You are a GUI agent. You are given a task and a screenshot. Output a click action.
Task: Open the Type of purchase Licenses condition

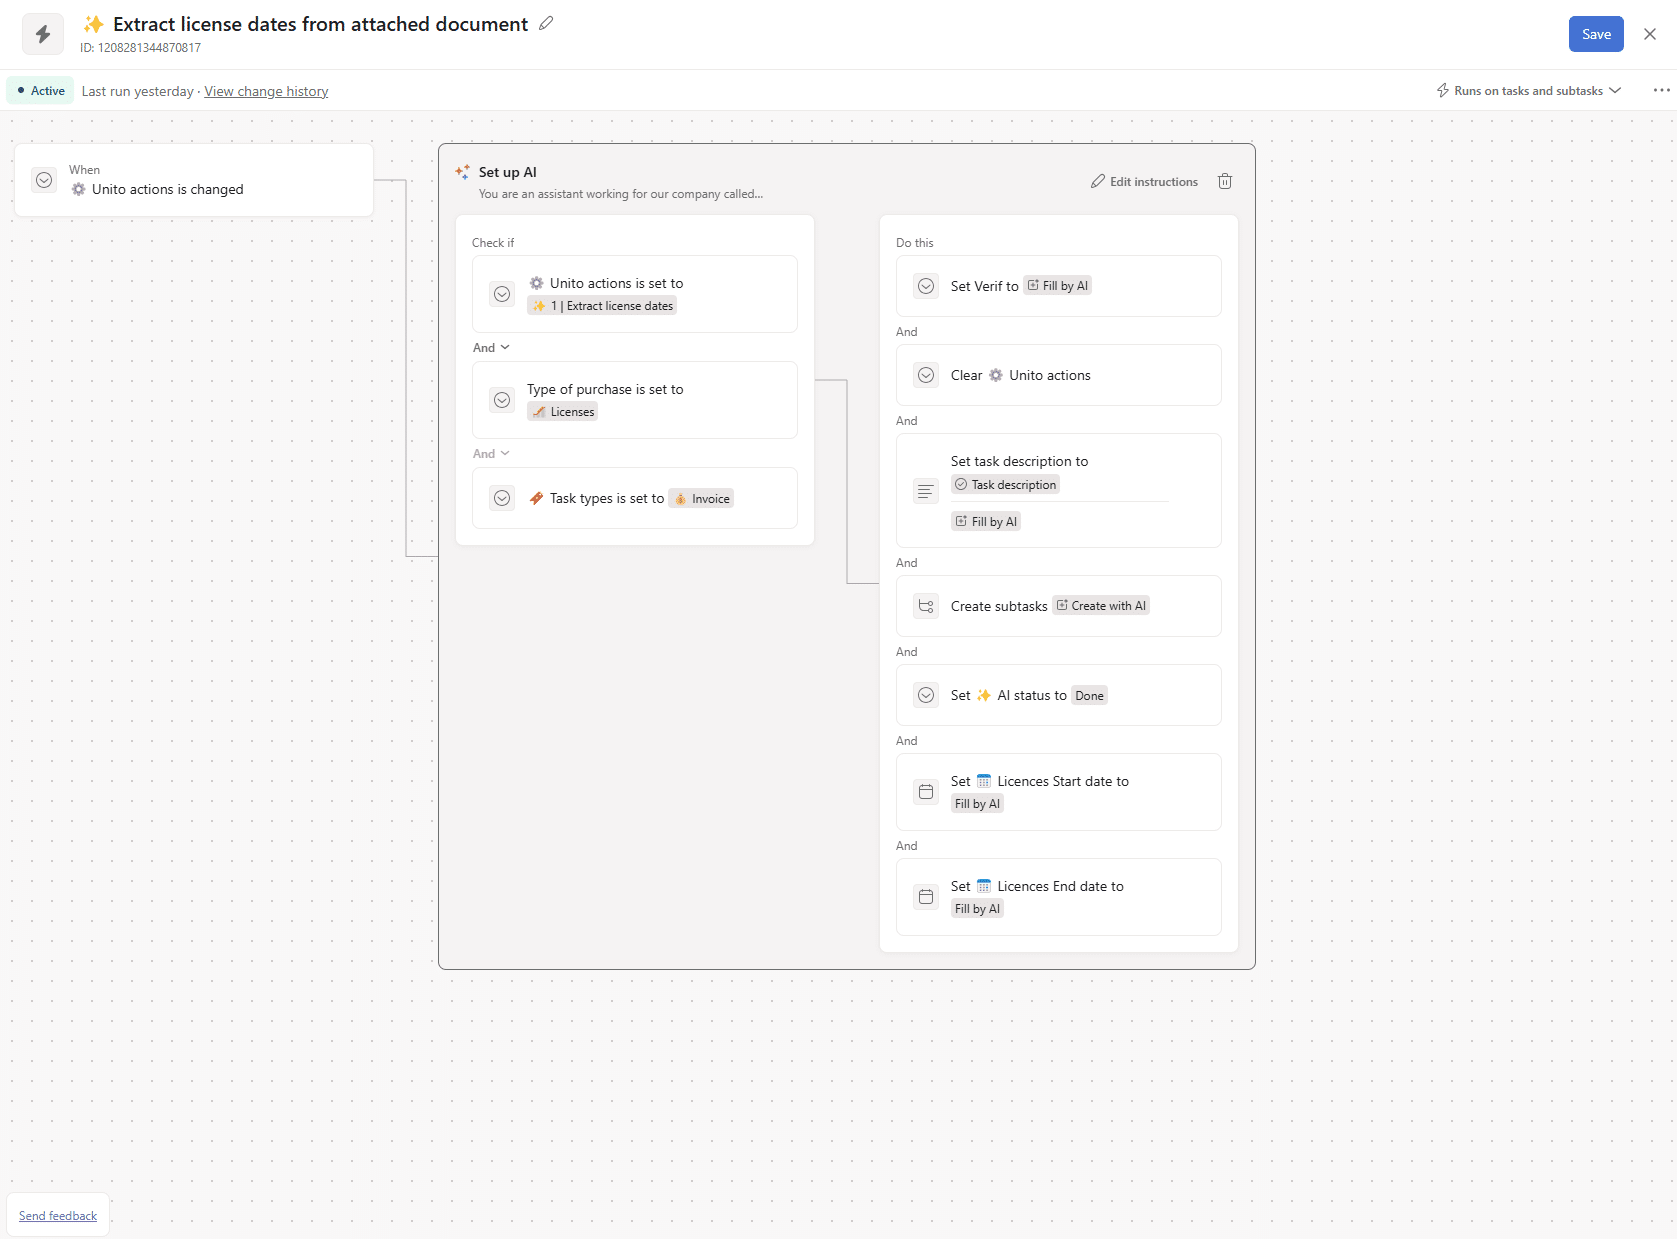634,400
